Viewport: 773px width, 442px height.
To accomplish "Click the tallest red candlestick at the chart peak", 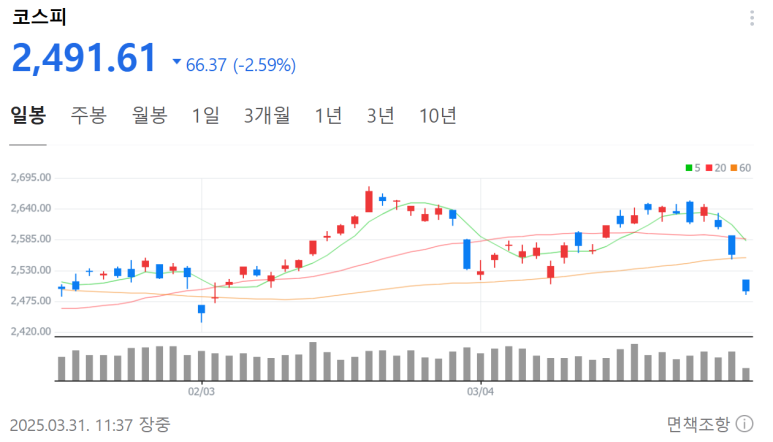I will coord(369,201).
